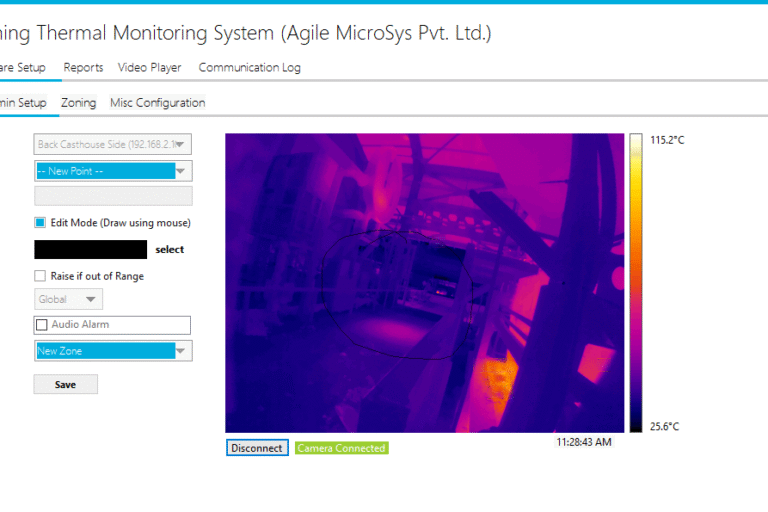Open the Reports tab
The width and height of the screenshot is (768, 512).
point(83,68)
